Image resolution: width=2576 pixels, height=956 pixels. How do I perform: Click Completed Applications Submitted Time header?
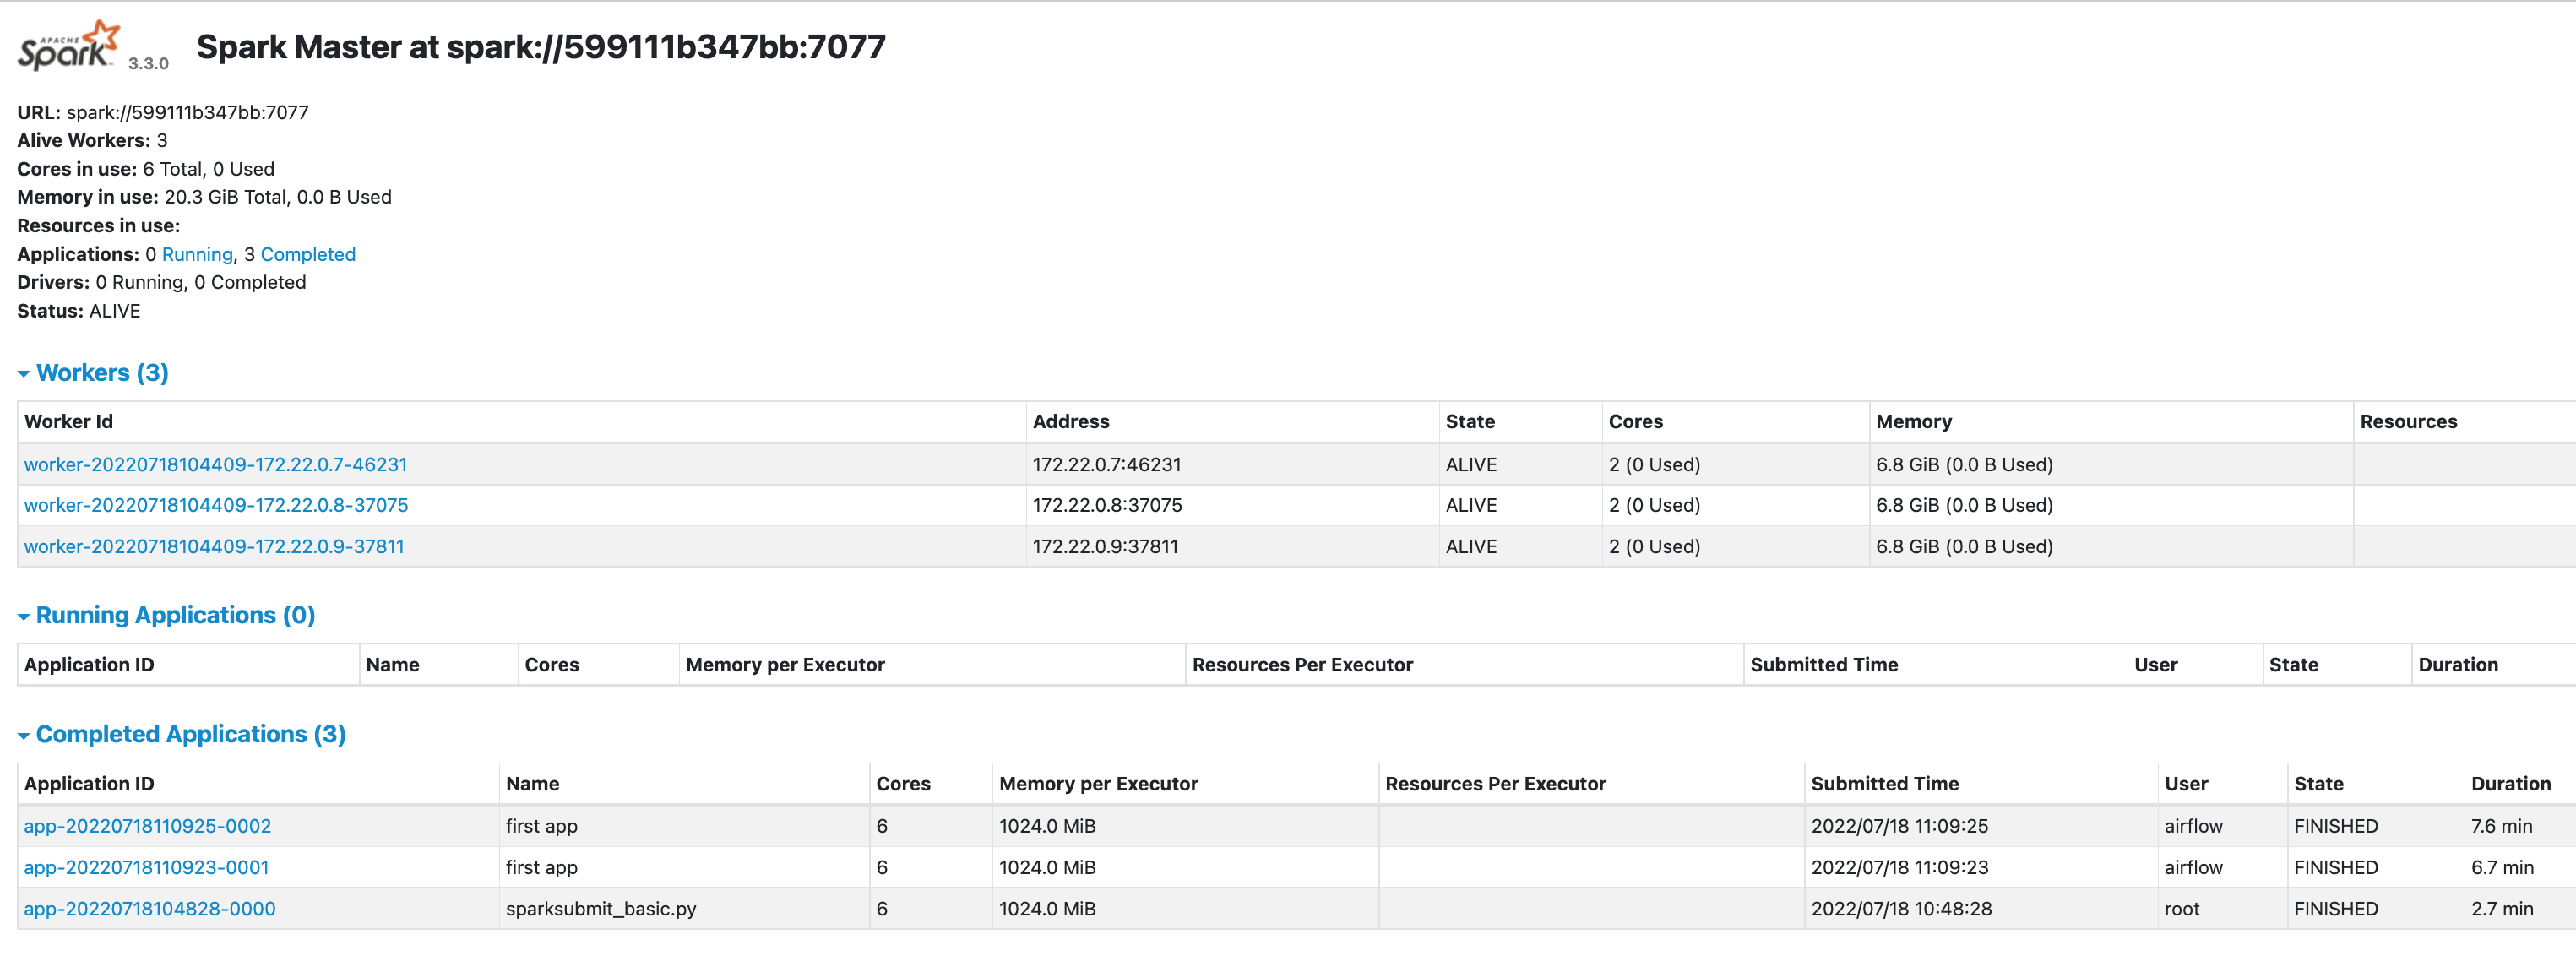click(x=1884, y=784)
